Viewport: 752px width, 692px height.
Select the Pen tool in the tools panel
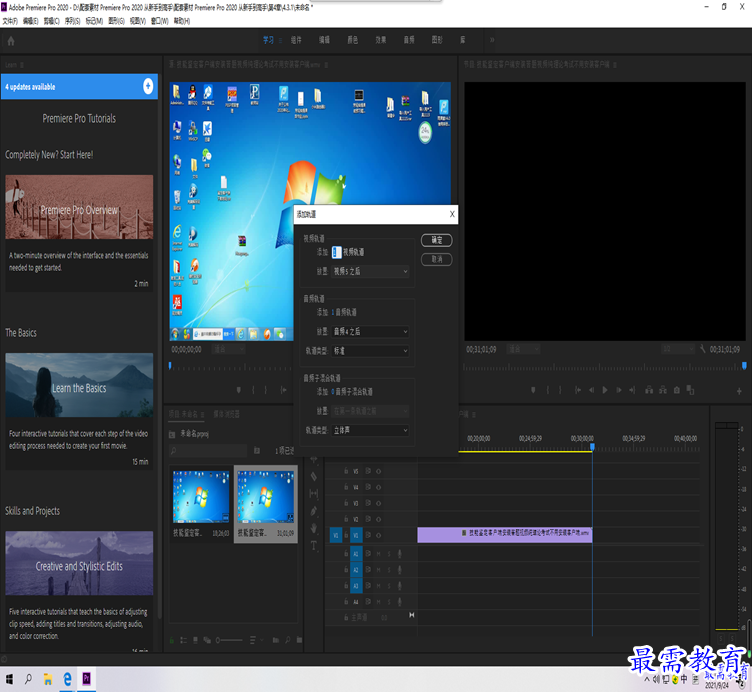click(x=314, y=511)
